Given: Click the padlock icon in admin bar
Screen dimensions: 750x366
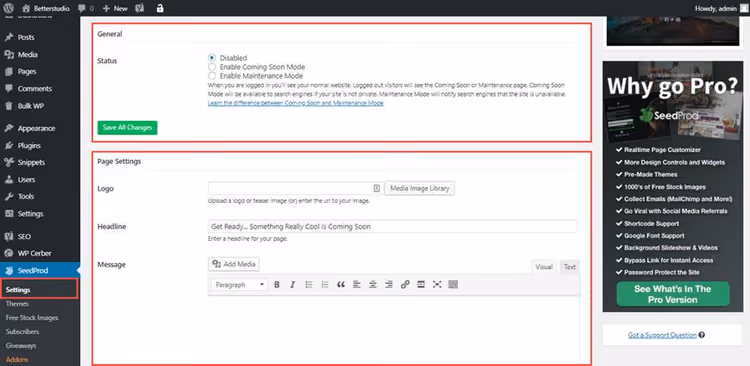Looking at the screenshot, I should 160,8.
